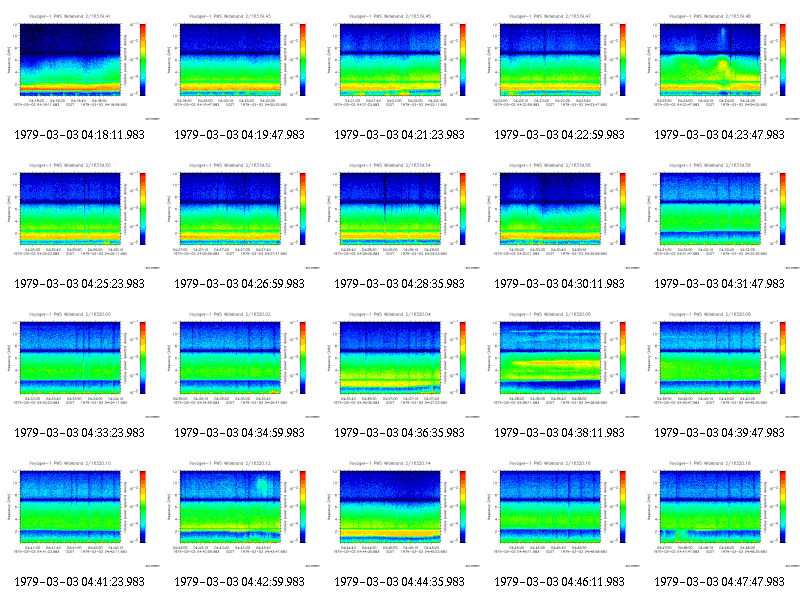This screenshot has width=800, height=596.
Task: Open the 04:44:35.983 spectrogram thumbnail
Action: pos(400,514)
